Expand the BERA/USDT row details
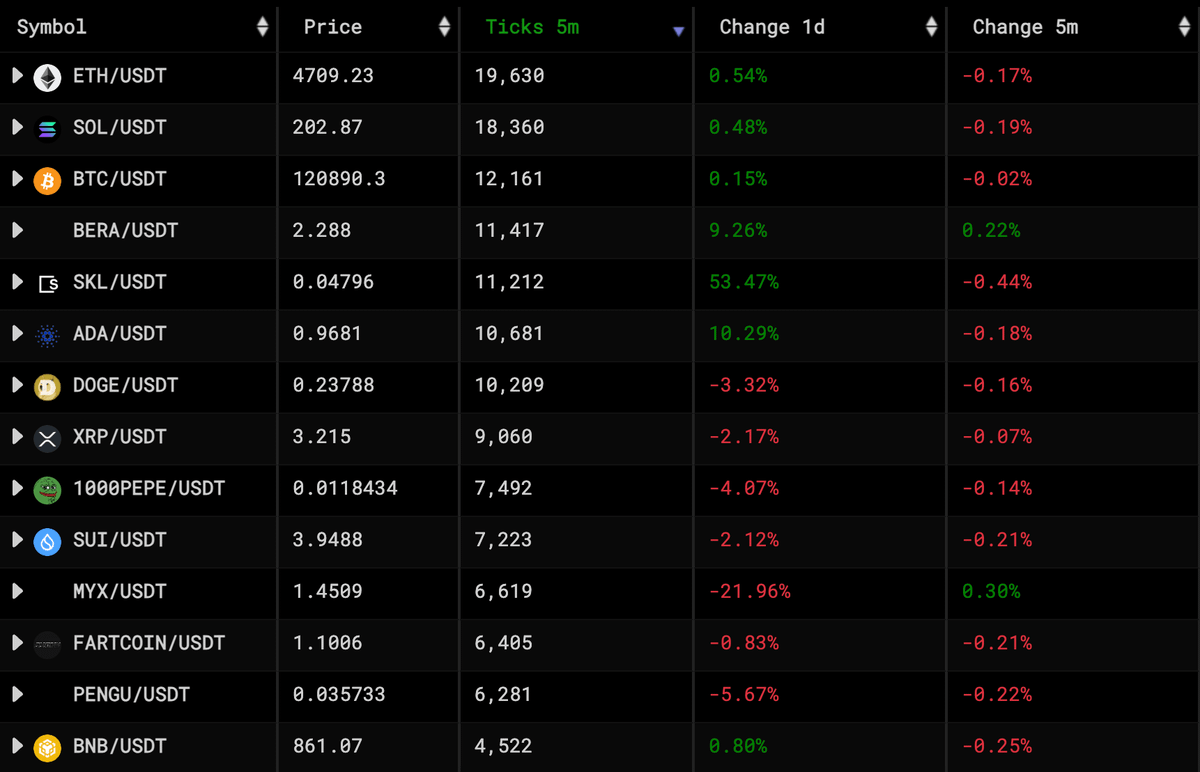This screenshot has width=1200, height=772. pyautogui.click(x=17, y=231)
